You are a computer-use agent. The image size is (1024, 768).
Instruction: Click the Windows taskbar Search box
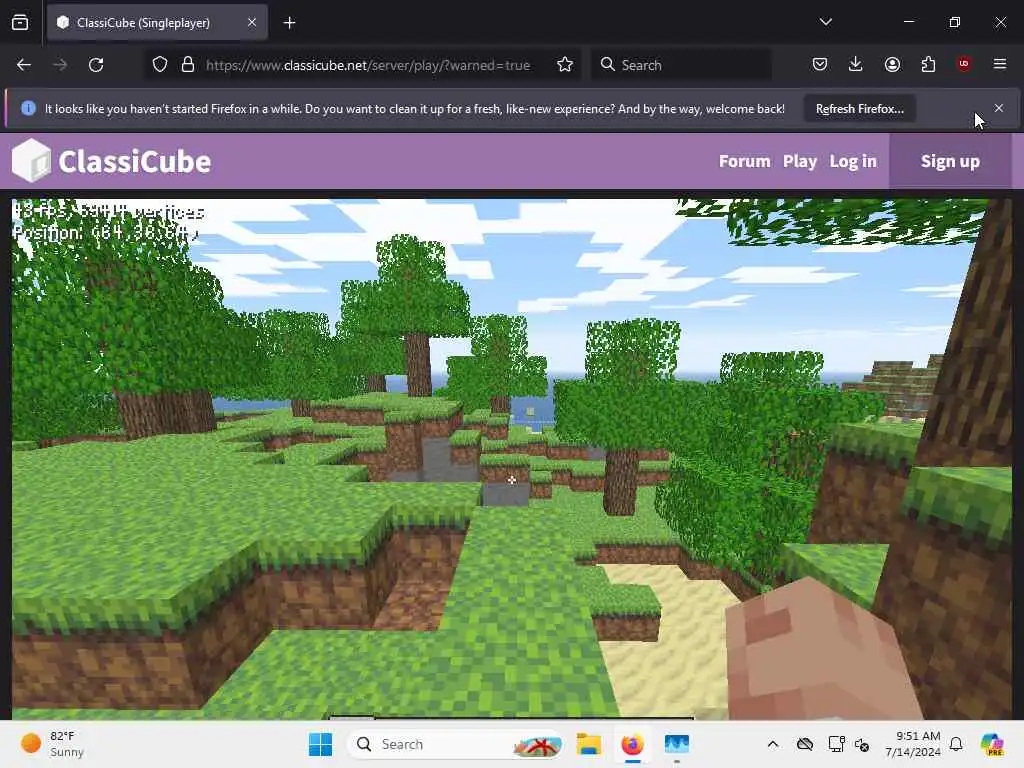456,744
